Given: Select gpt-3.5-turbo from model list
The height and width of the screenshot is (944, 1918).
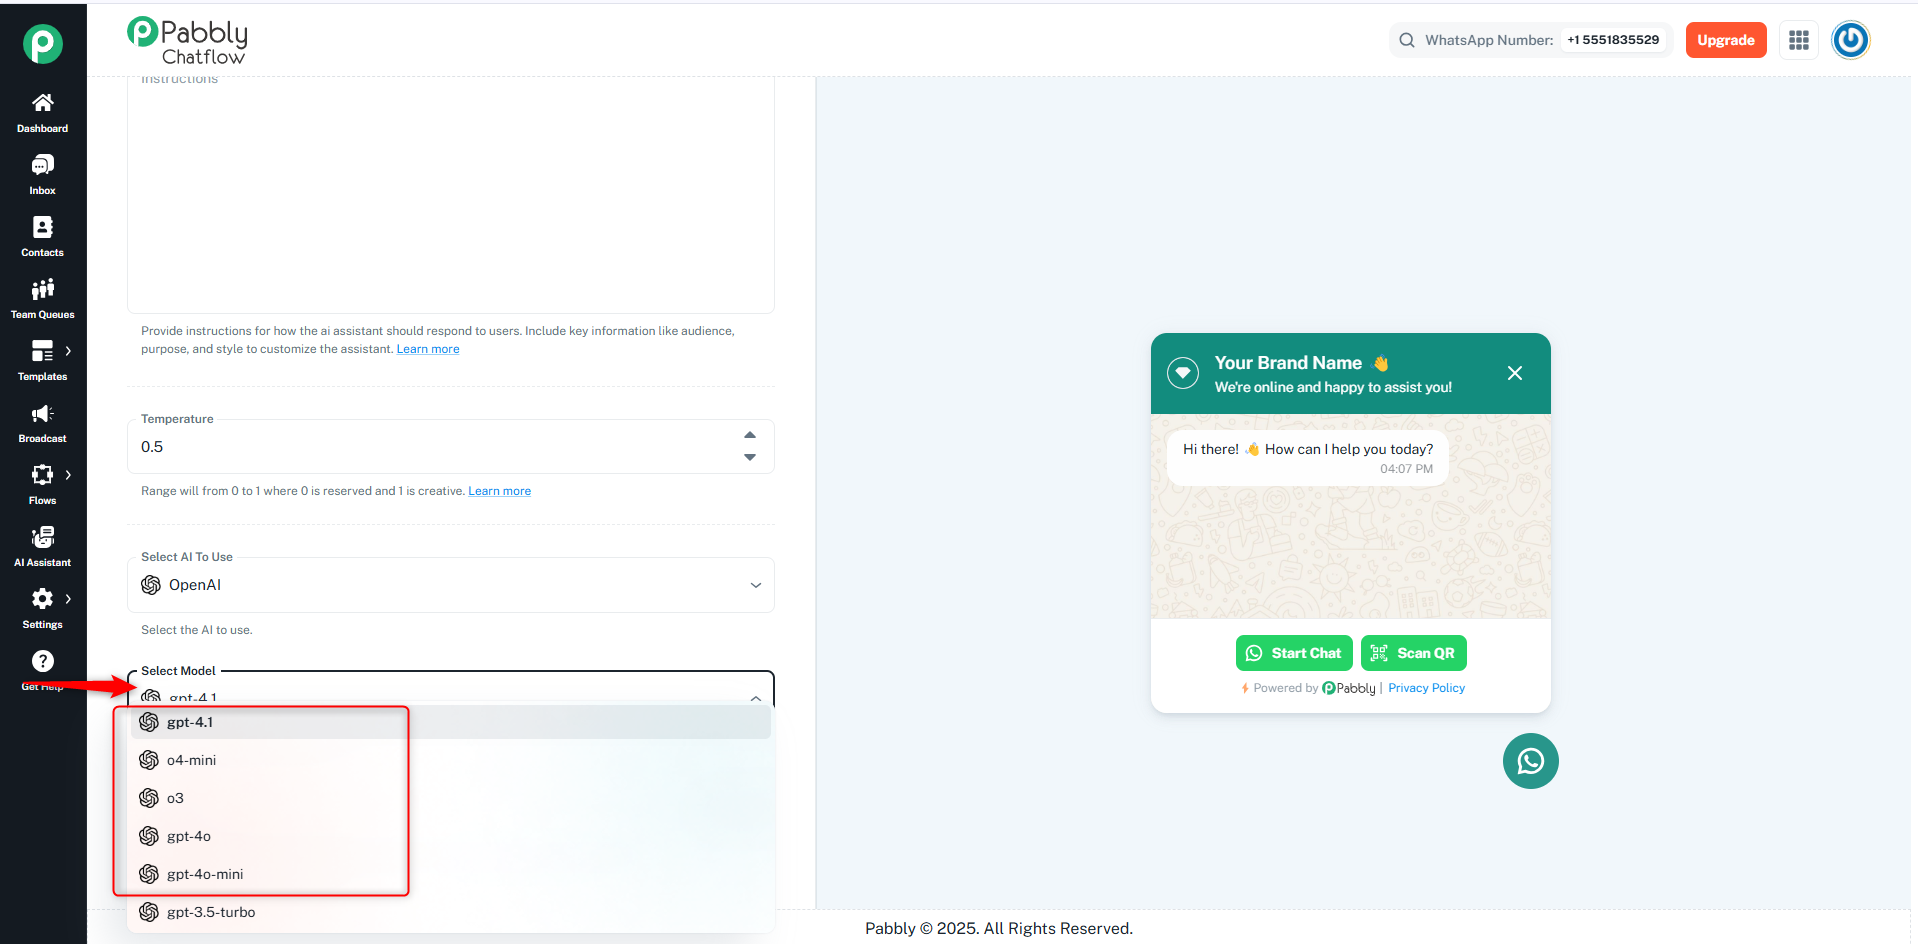Looking at the screenshot, I should pos(451,912).
